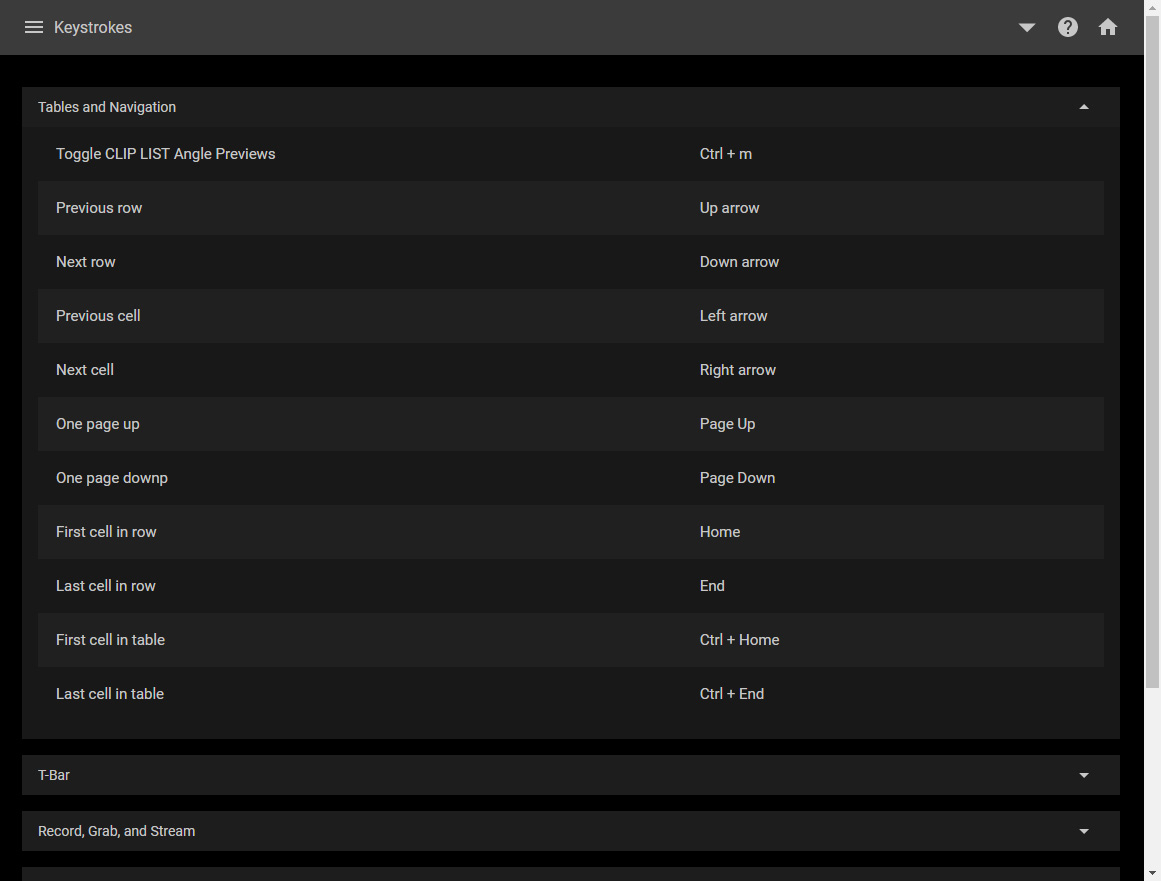Select the First cell in table row
The height and width of the screenshot is (881, 1161).
click(571, 640)
